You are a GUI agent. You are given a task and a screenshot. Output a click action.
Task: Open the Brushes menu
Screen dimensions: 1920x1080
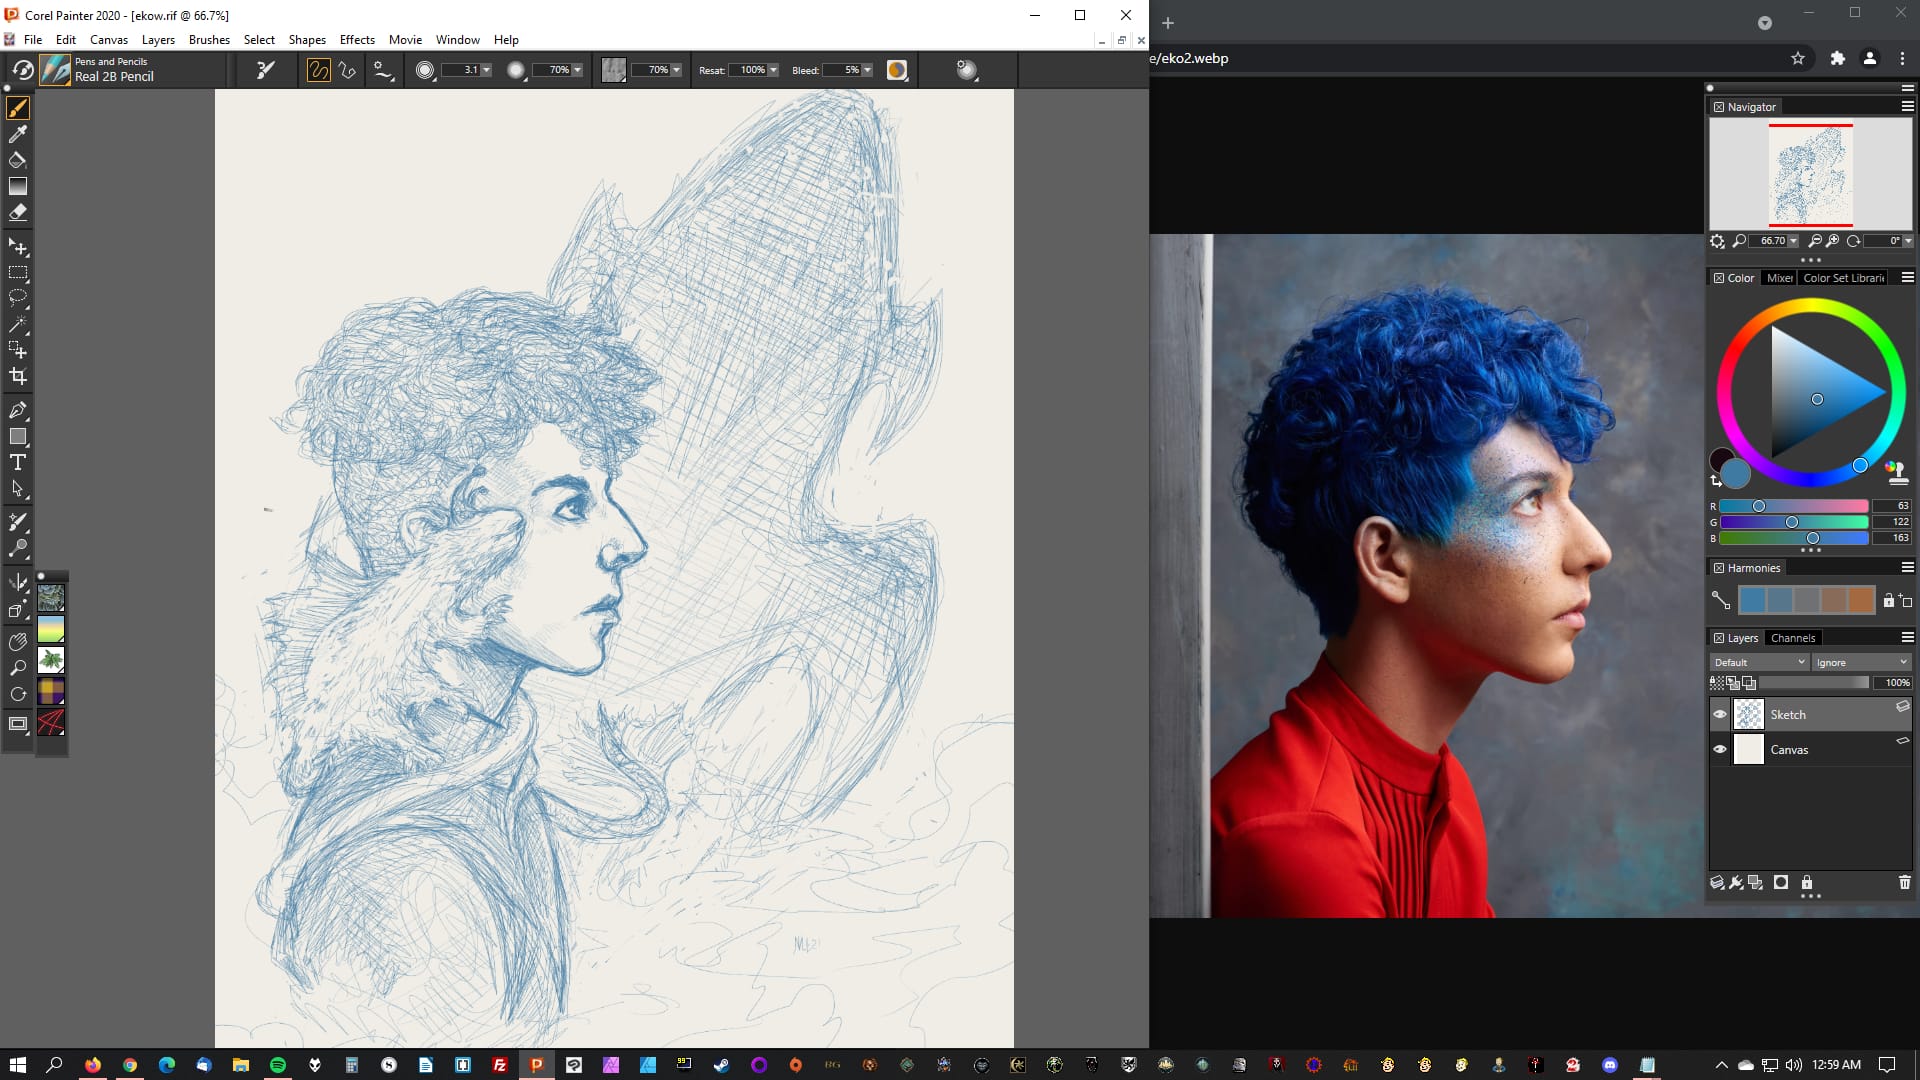209,40
